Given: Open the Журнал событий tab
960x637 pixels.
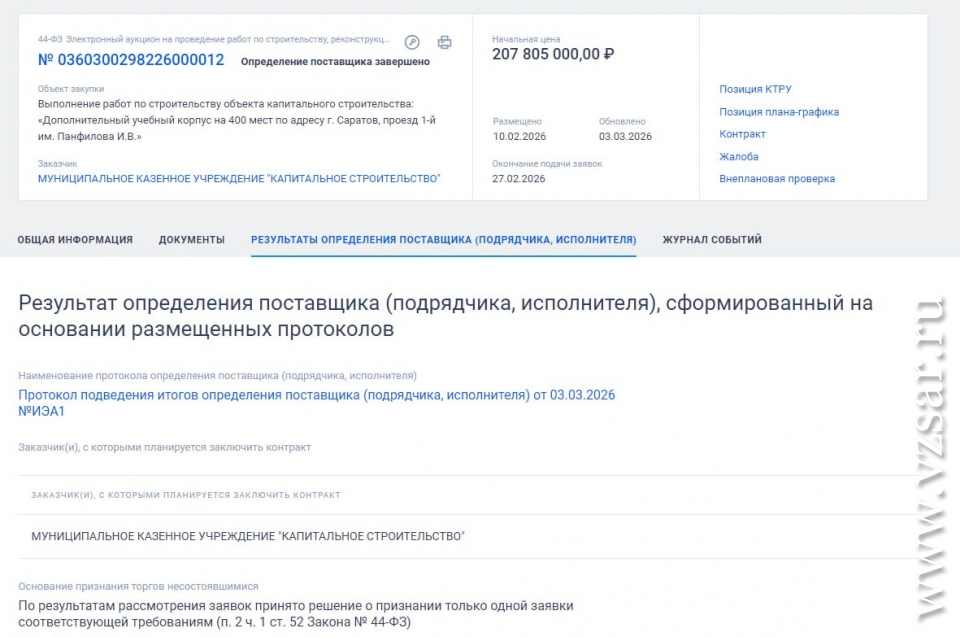Looking at the screenshot, I should click(712, 240).
